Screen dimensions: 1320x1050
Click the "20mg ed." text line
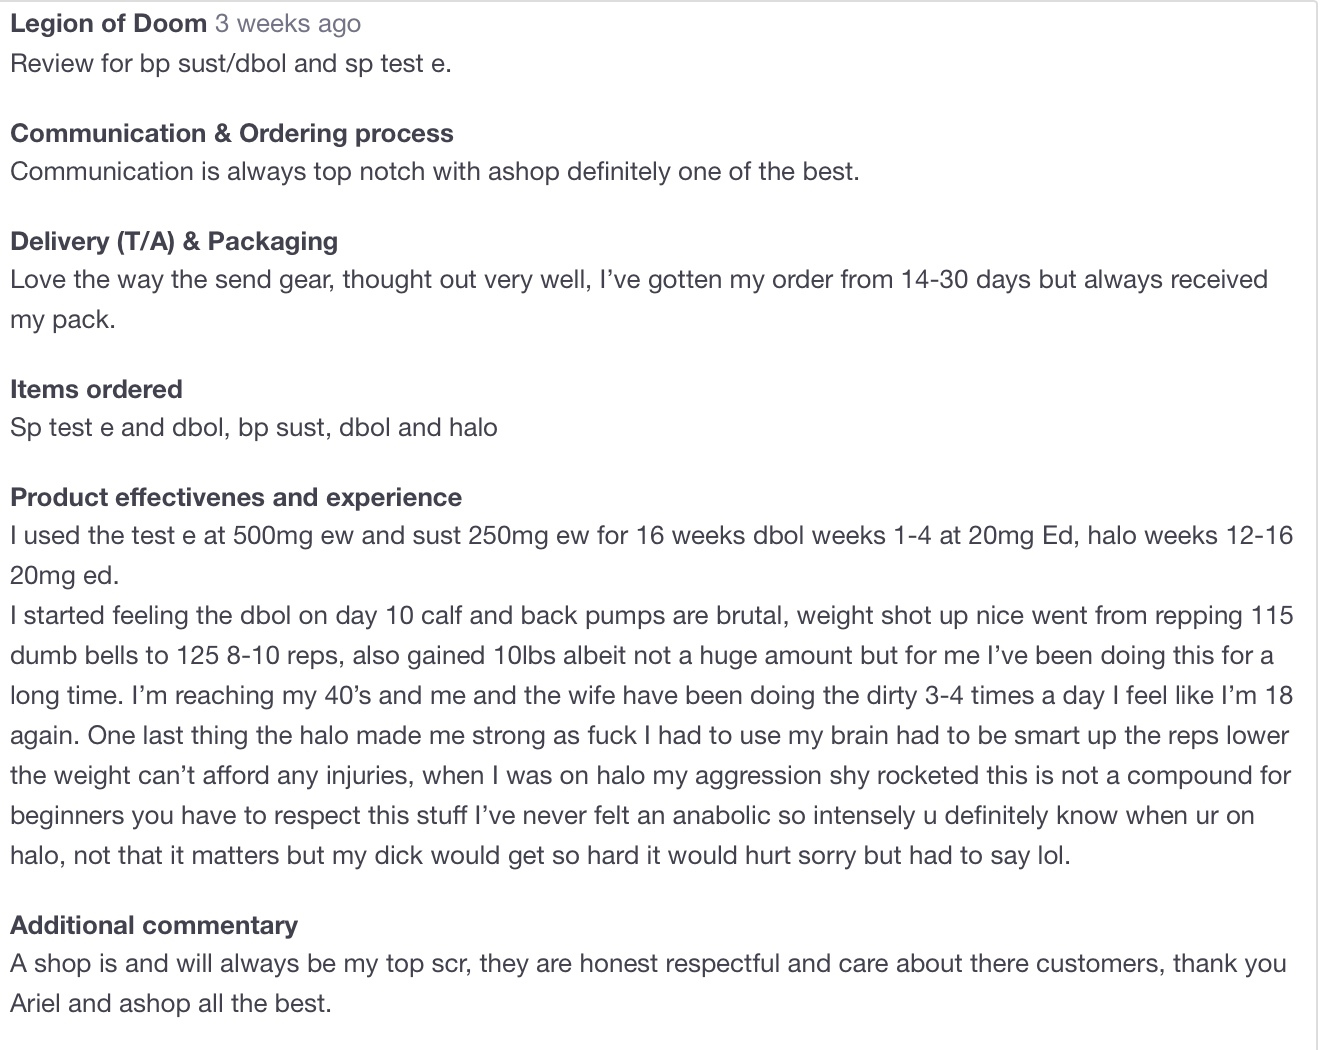[64, 575]
